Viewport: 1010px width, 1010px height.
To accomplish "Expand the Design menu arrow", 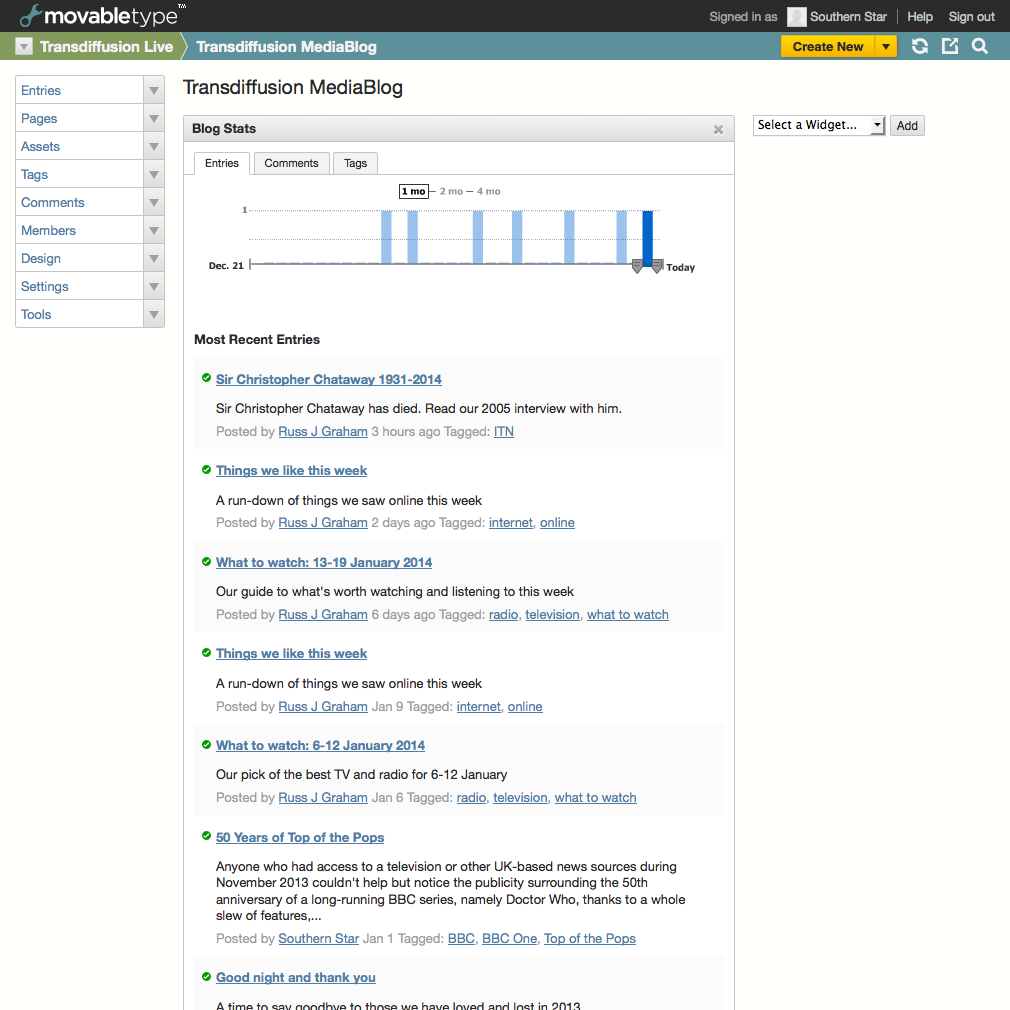I will pyautogui.click(x=154, y=258).
